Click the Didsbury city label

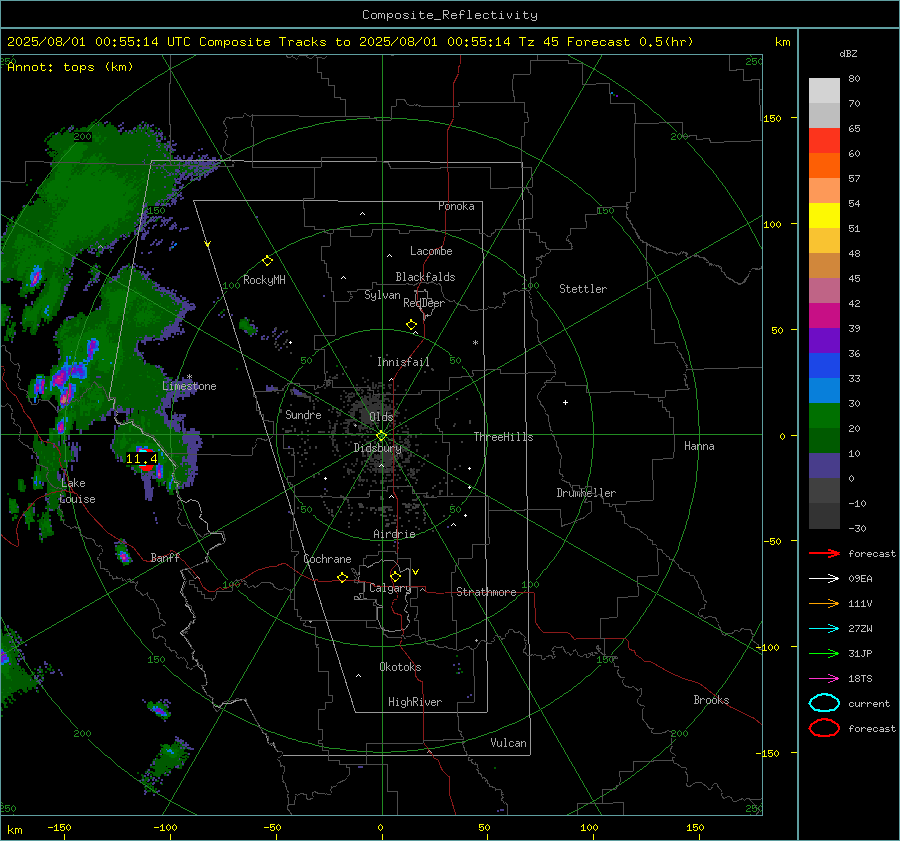[x=378, y=448]
